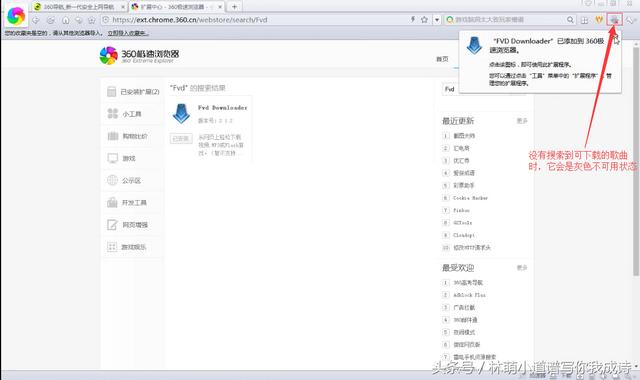Go to 首页 in page navigation
The height and width of the screenshot is (380, 640).
pos(442,59)
